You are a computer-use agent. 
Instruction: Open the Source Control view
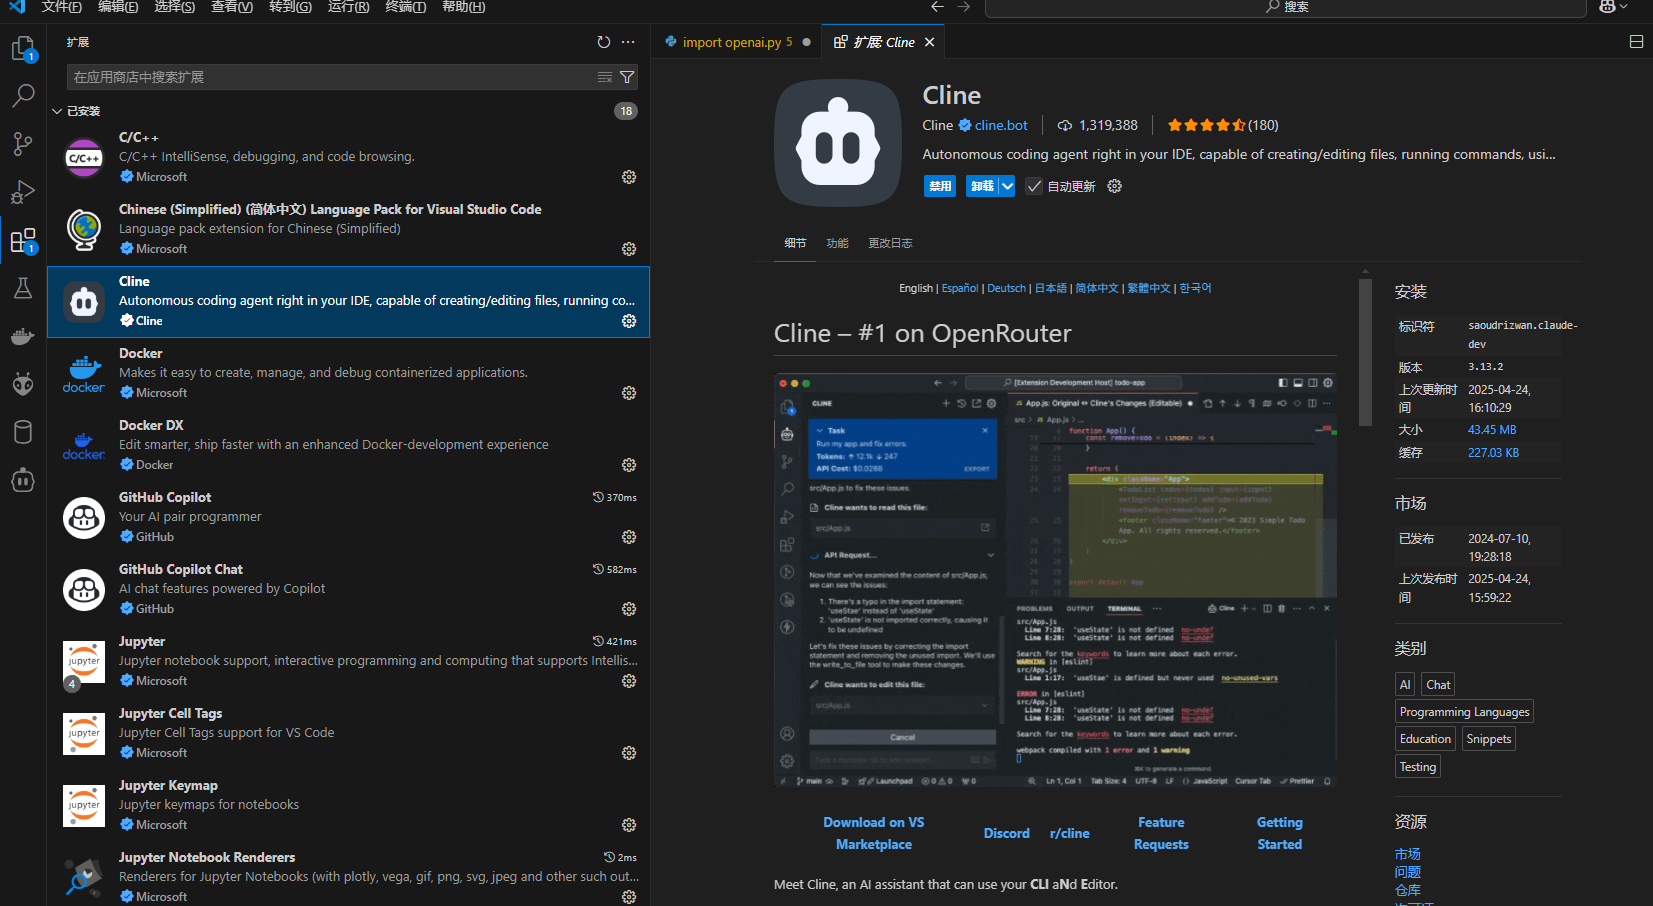click(23, 144)
